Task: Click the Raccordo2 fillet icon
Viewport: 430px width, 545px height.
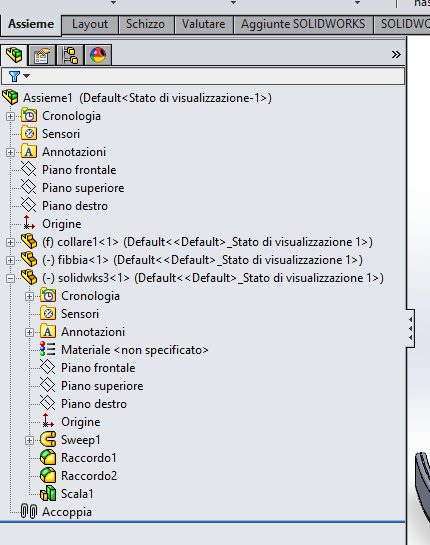Action: point(48,475)
